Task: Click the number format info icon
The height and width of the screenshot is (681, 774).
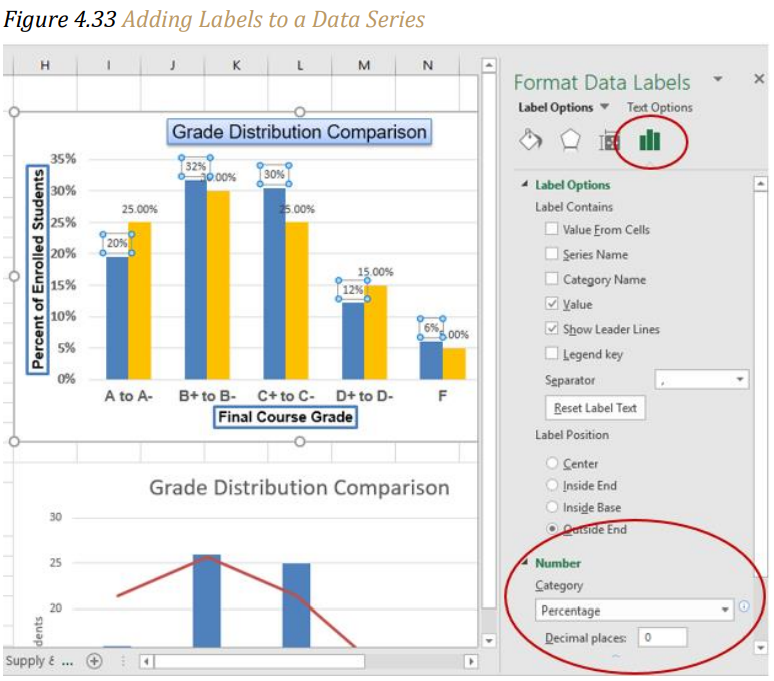Action: [x=744, y=606]
